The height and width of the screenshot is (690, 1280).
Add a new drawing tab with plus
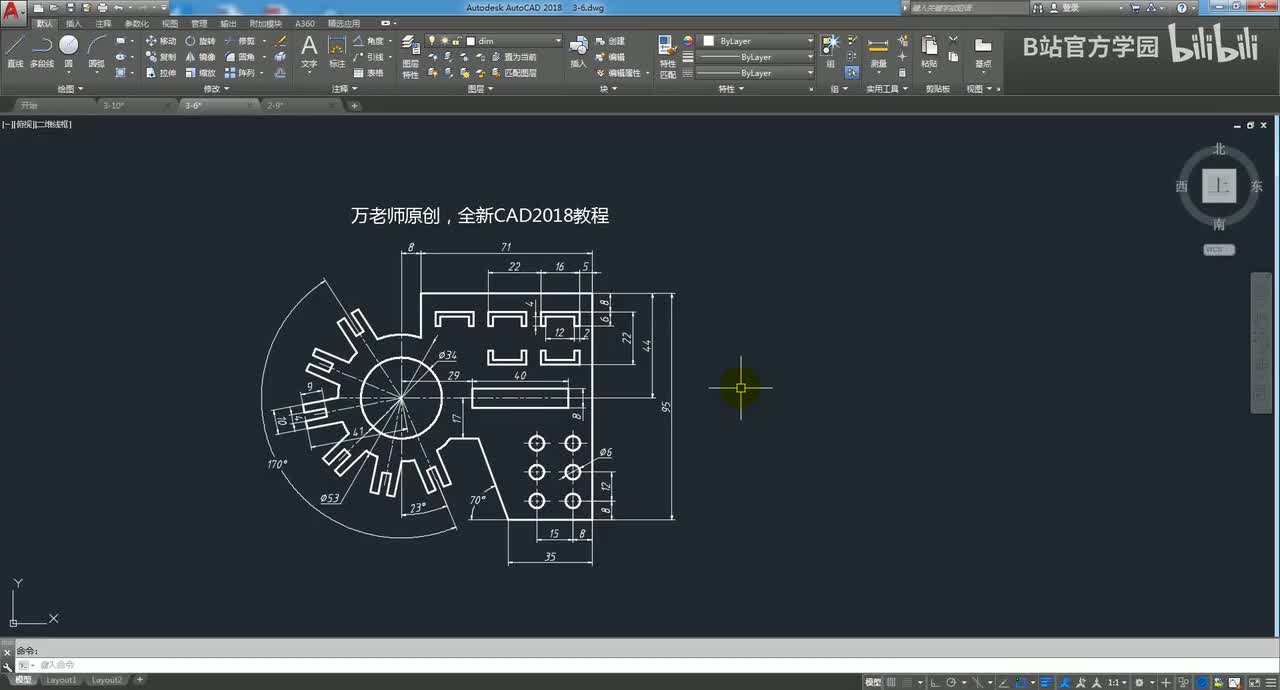tap(354, 105)
